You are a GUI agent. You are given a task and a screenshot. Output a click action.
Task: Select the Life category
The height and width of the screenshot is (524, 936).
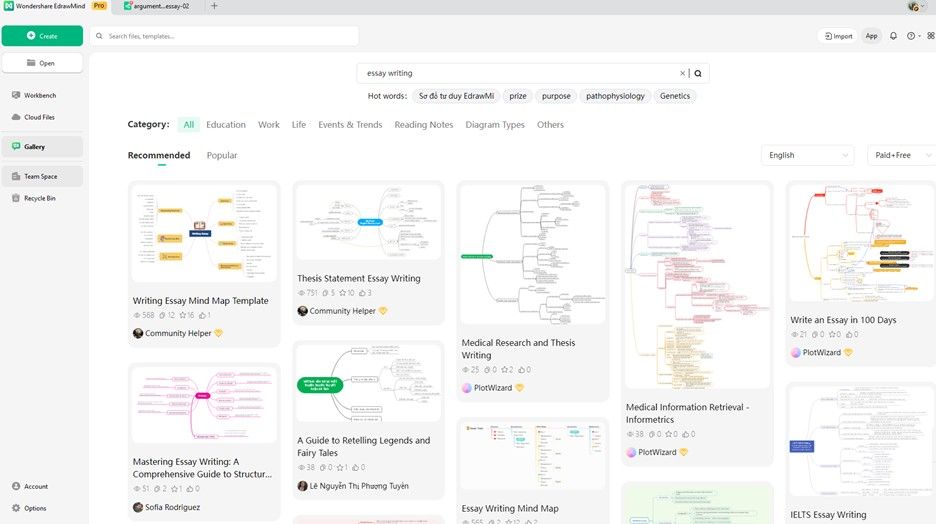298,125
